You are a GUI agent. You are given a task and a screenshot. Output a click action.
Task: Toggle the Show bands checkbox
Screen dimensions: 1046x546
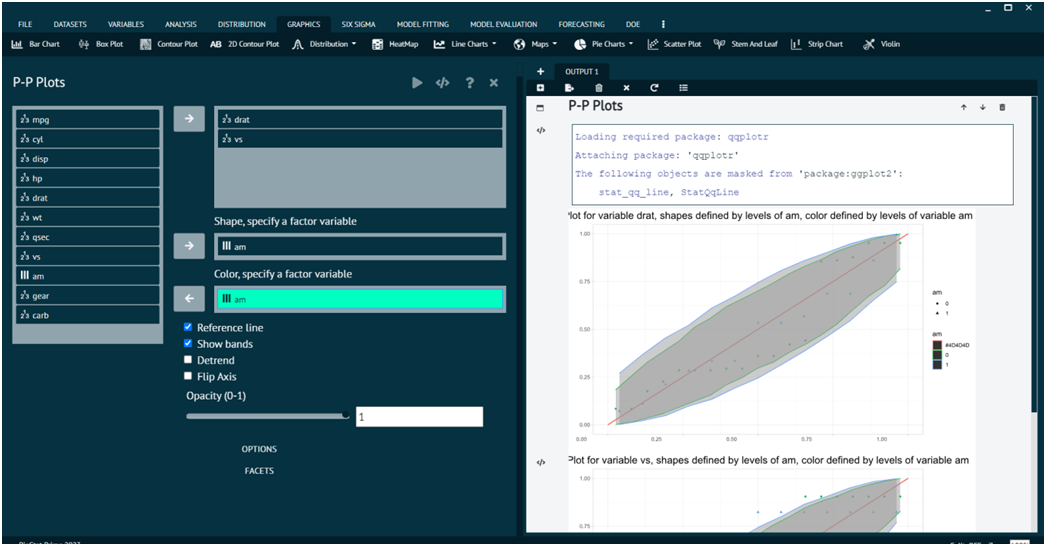(x=188, y=343)
